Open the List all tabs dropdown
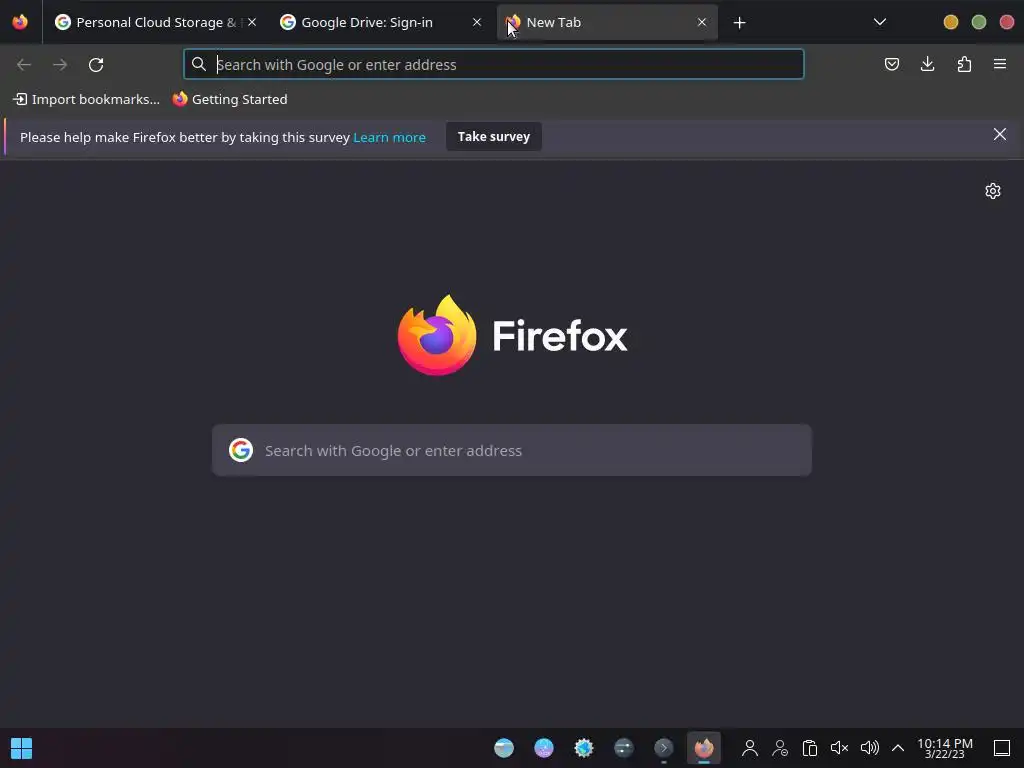 click(x=880, y=22)
